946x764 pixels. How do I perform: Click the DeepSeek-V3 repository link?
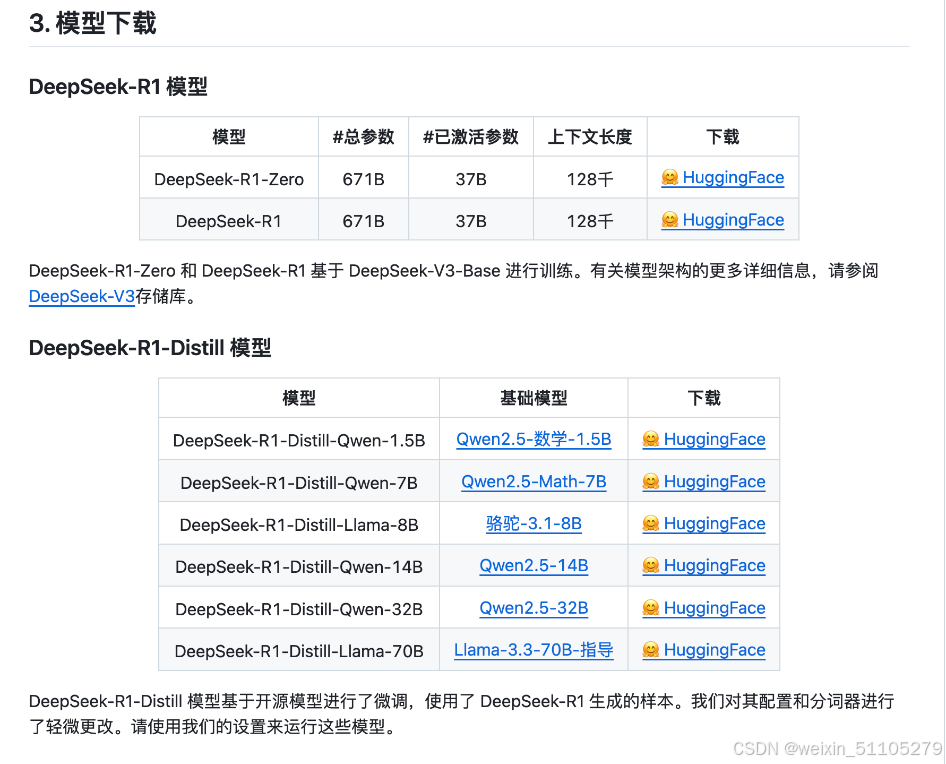tap(82, 296)
